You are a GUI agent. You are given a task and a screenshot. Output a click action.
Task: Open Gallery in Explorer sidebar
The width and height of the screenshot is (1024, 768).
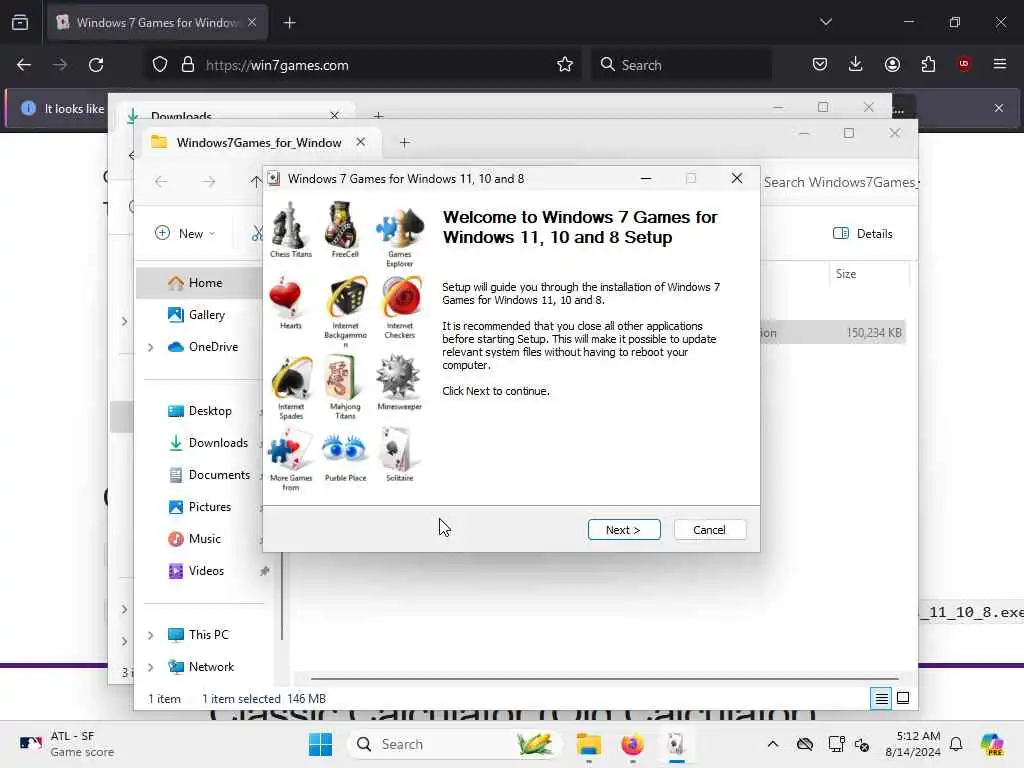[x=199, y=315]
